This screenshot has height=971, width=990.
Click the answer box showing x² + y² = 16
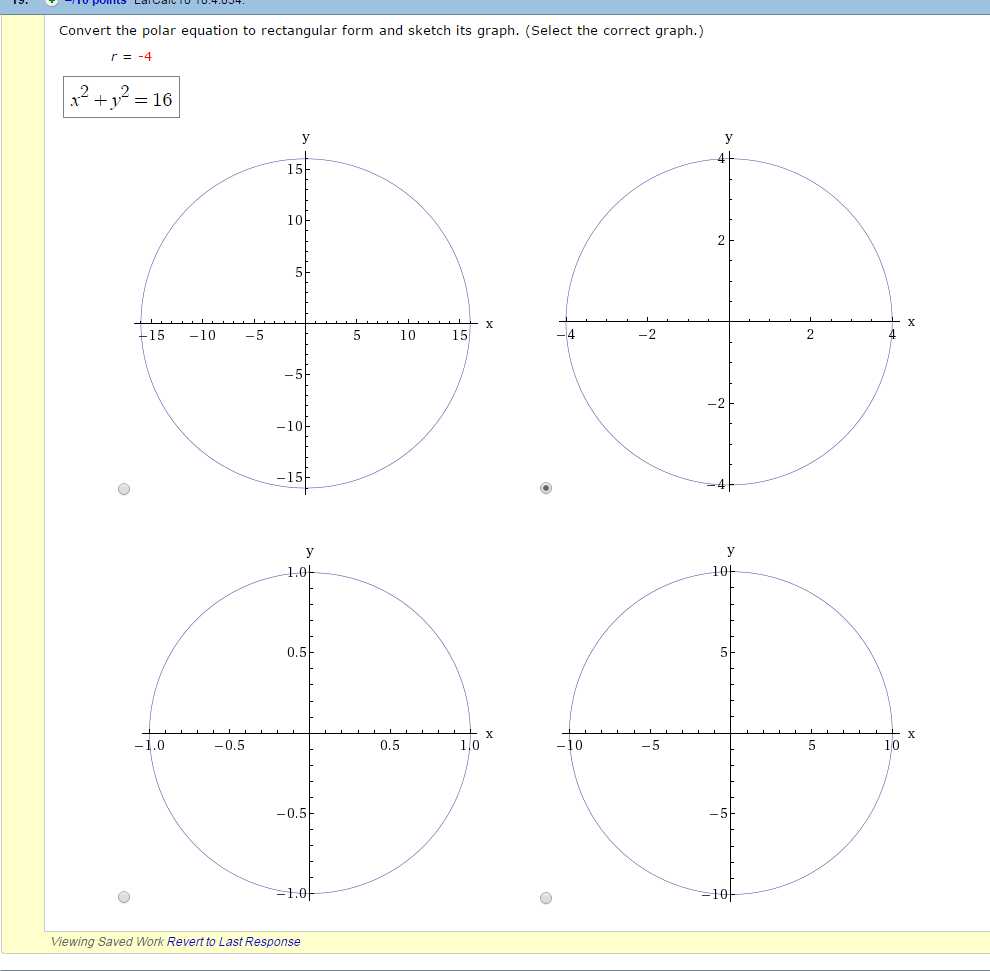120,98
